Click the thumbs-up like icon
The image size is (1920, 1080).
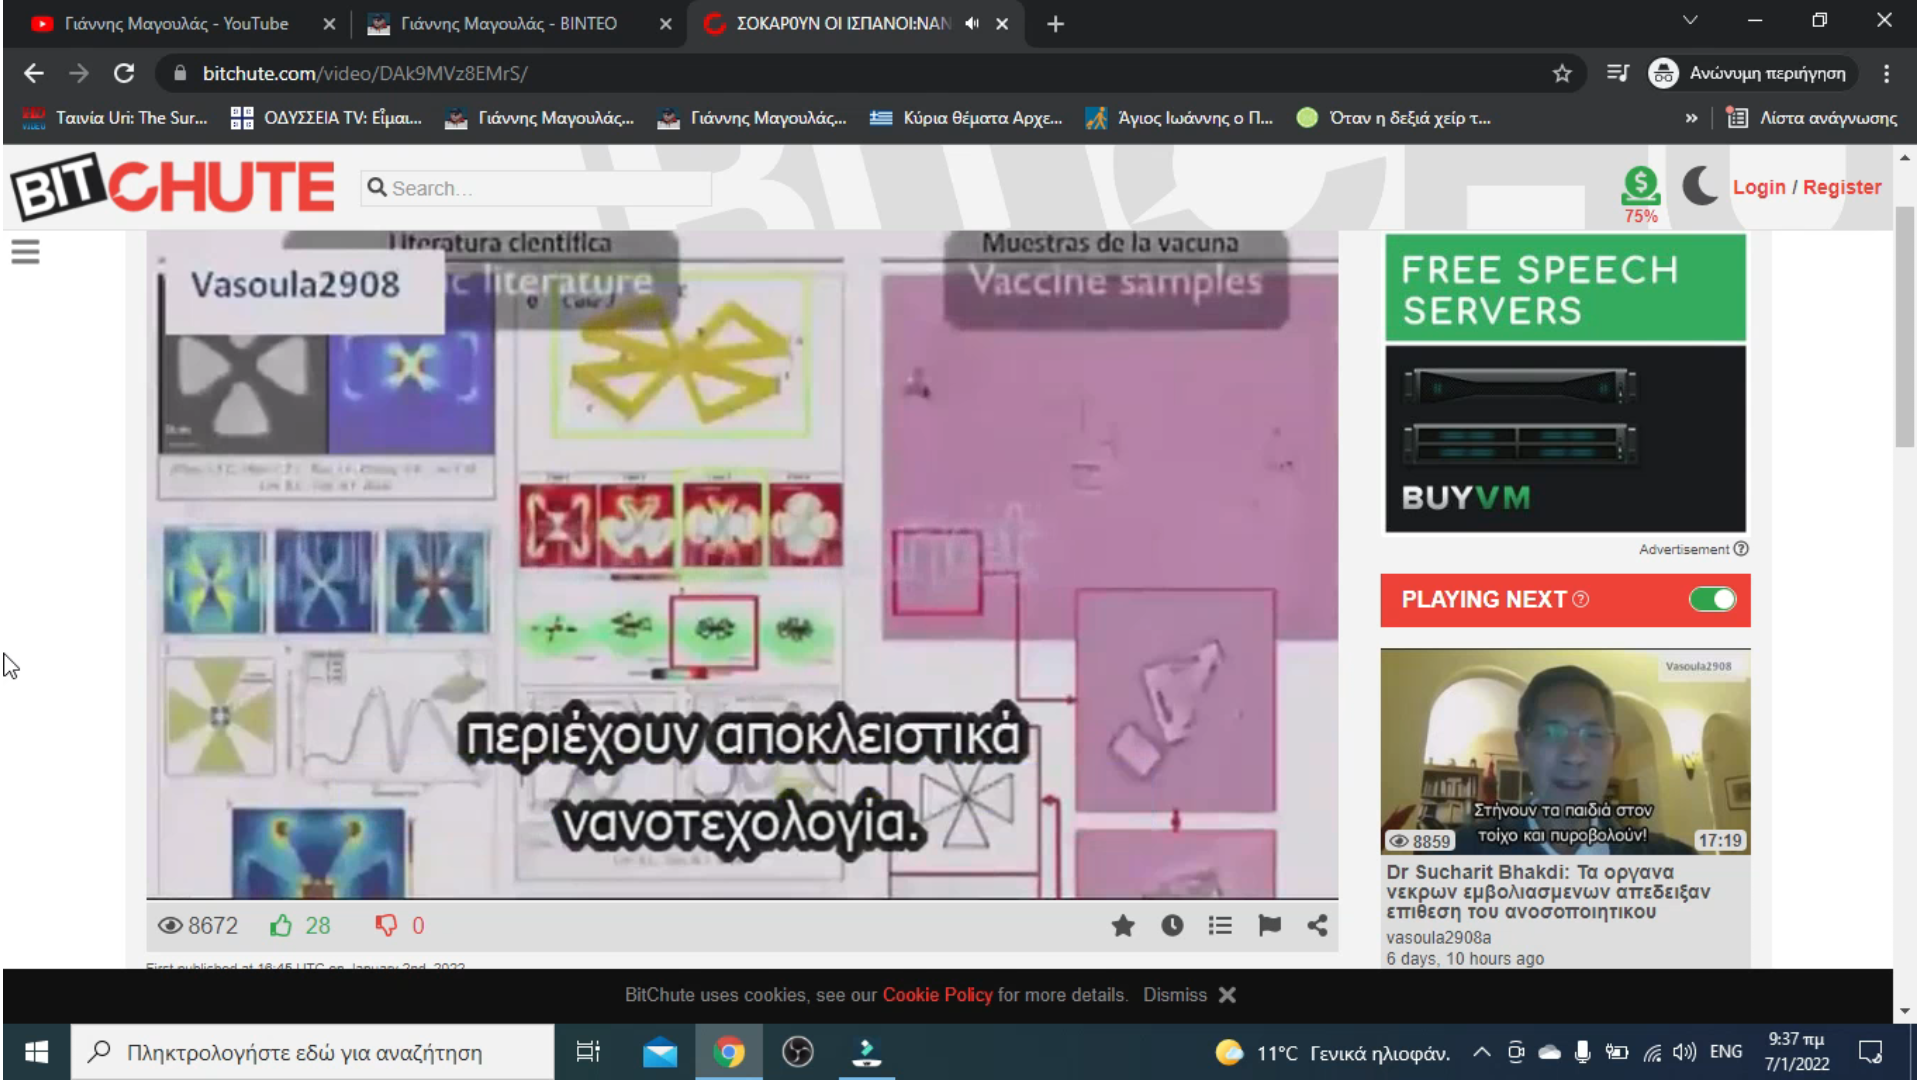pos(281,926)
